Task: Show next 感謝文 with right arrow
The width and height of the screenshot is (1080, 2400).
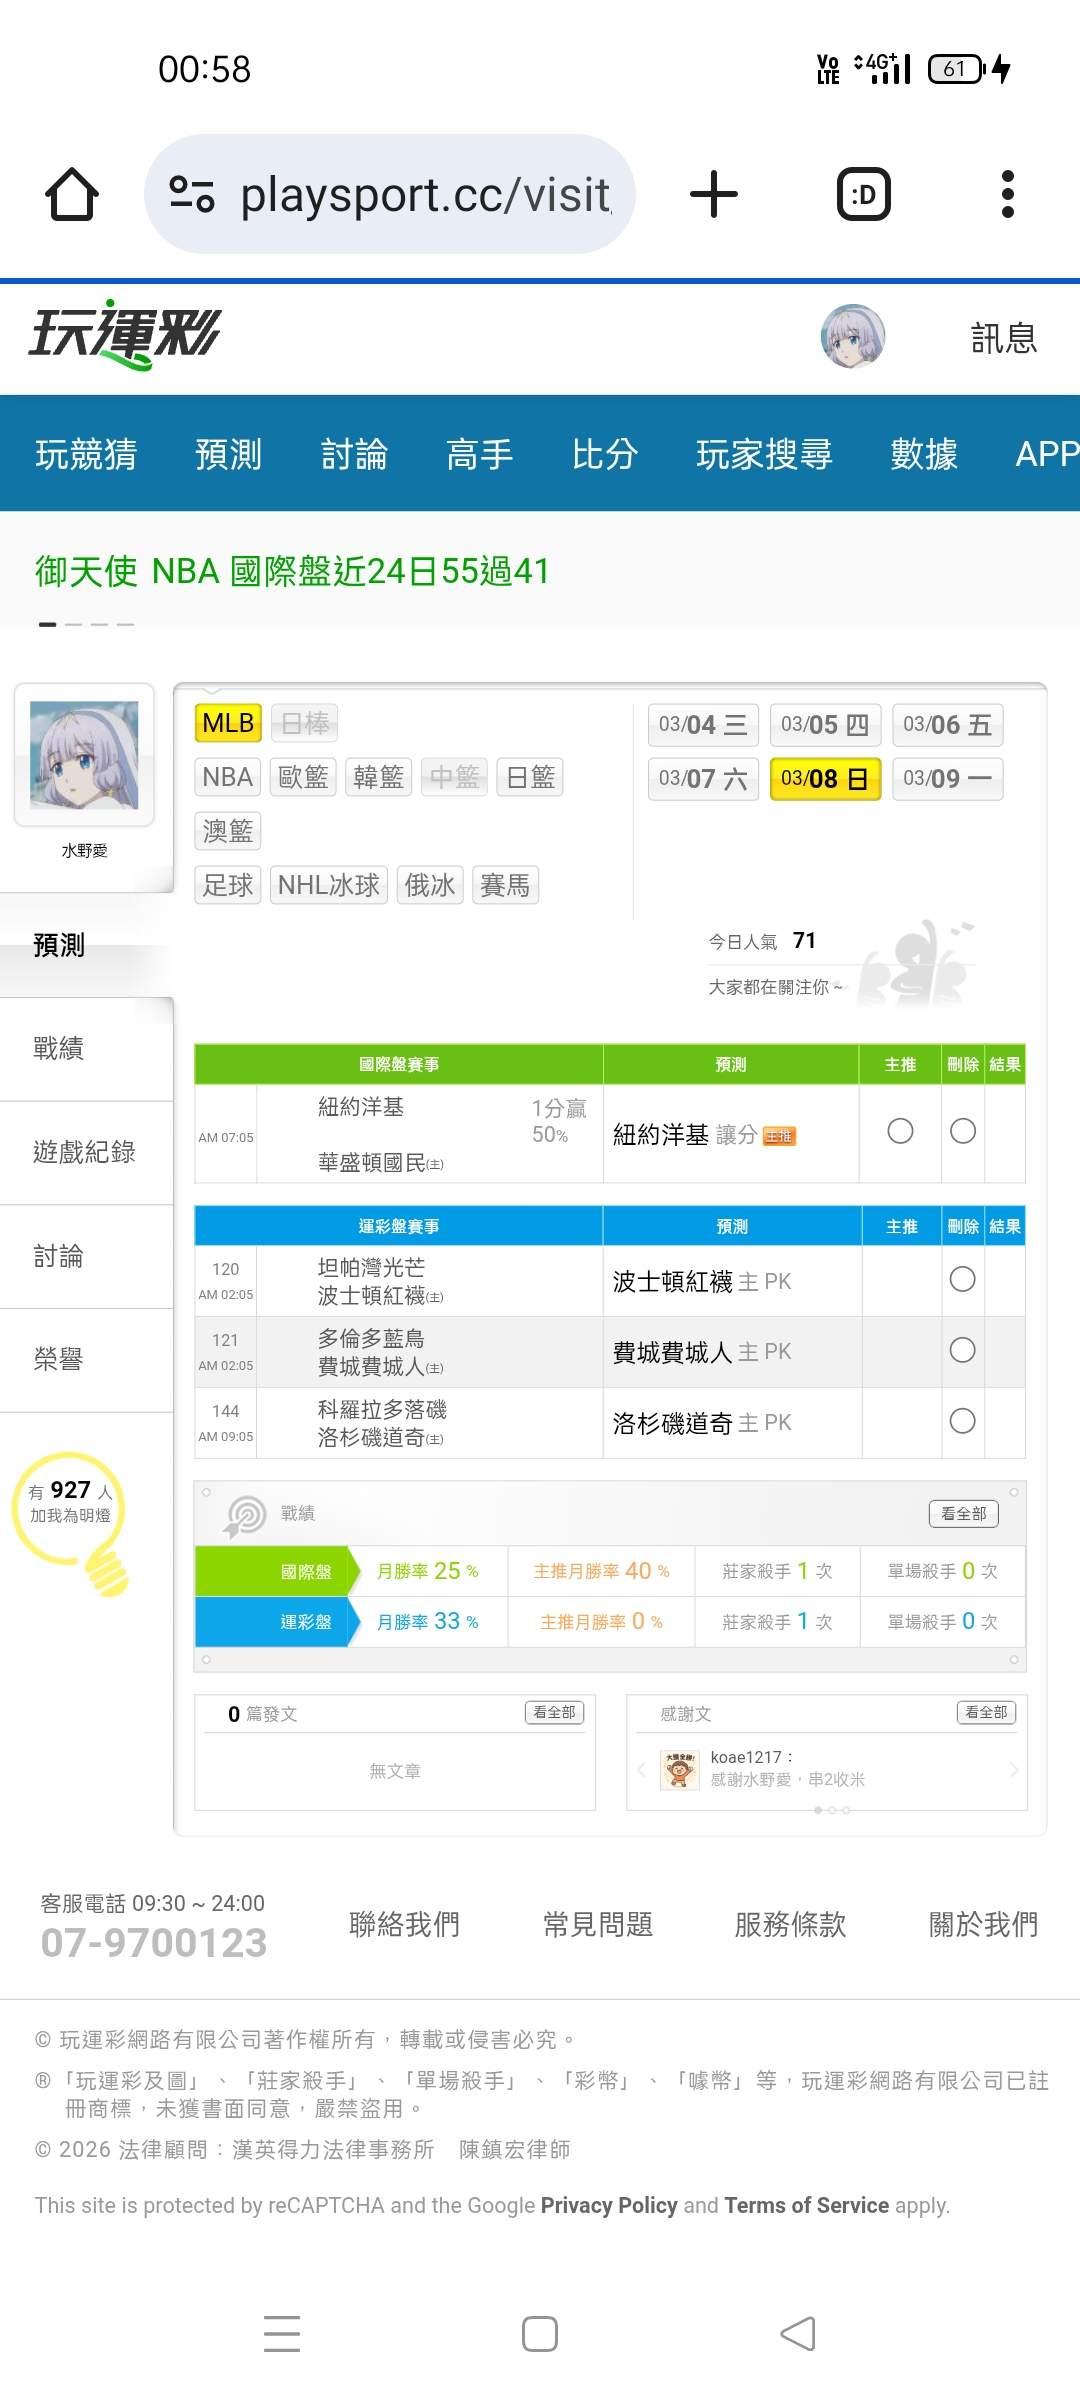Action: click(1014, 1770)
